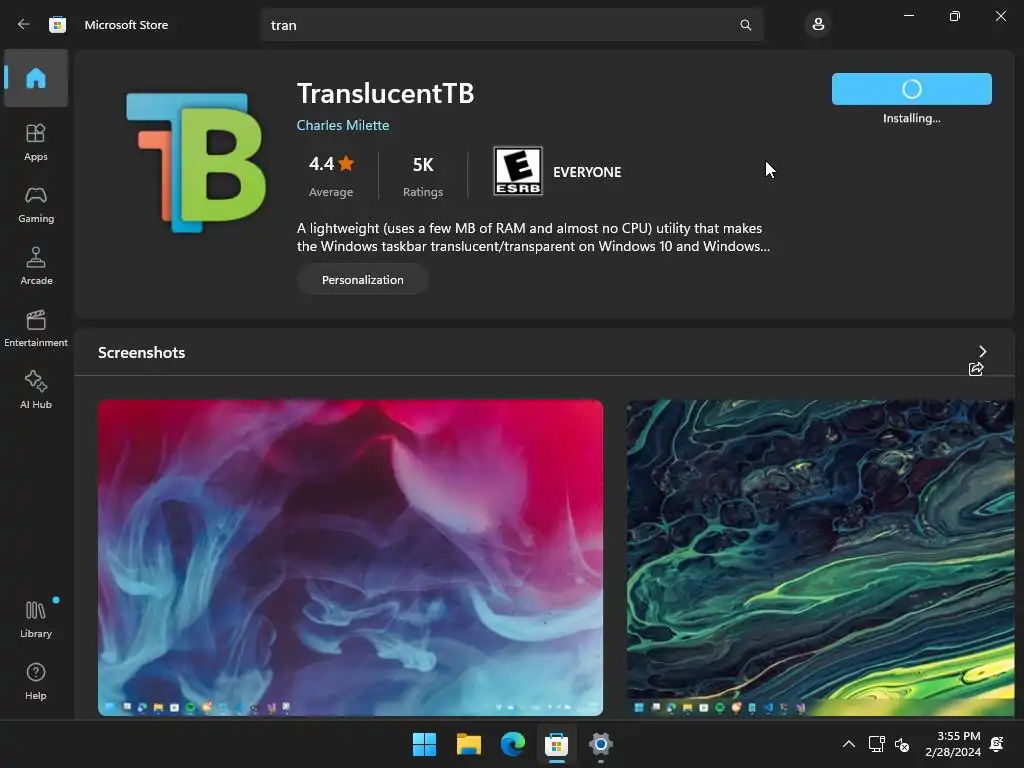Click the installing progress button

click(x=912, y=89)
